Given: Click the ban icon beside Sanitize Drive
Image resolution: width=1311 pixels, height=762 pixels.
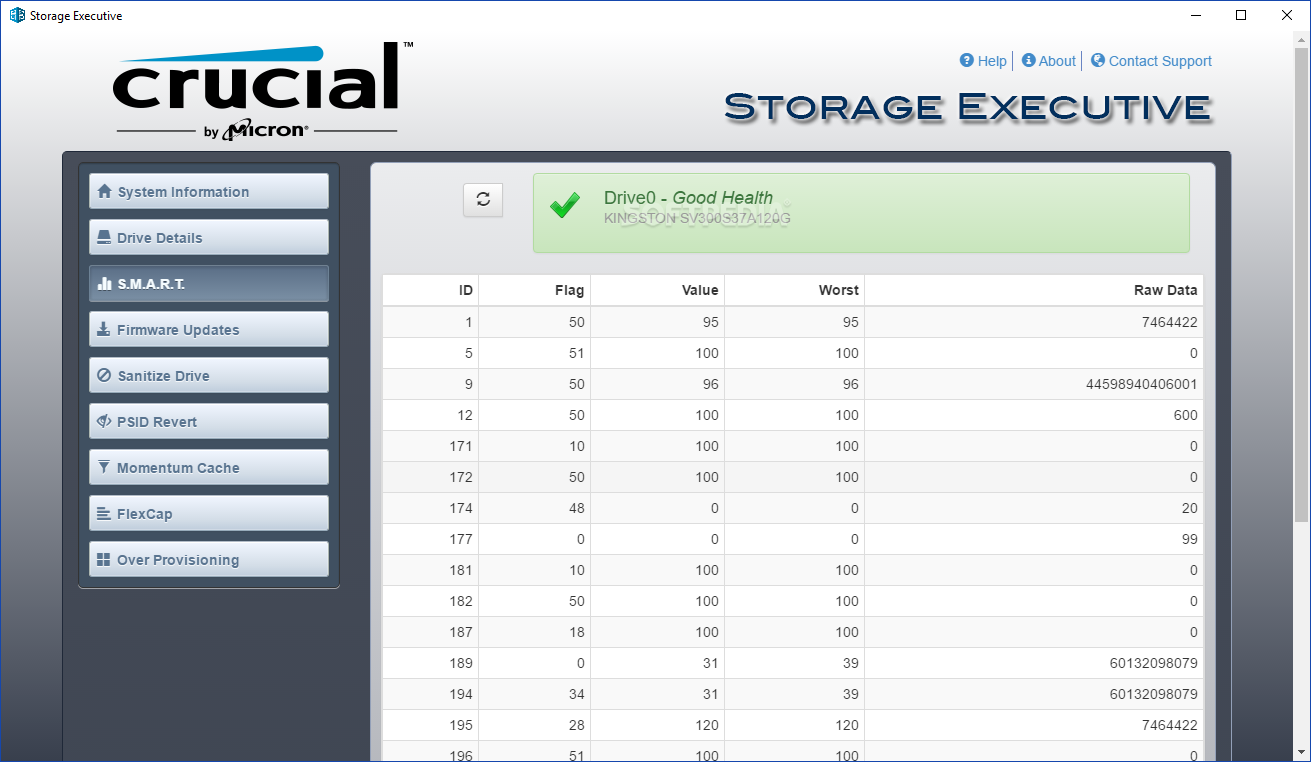Looking at the screenshot, I should [x=104, y=376].
